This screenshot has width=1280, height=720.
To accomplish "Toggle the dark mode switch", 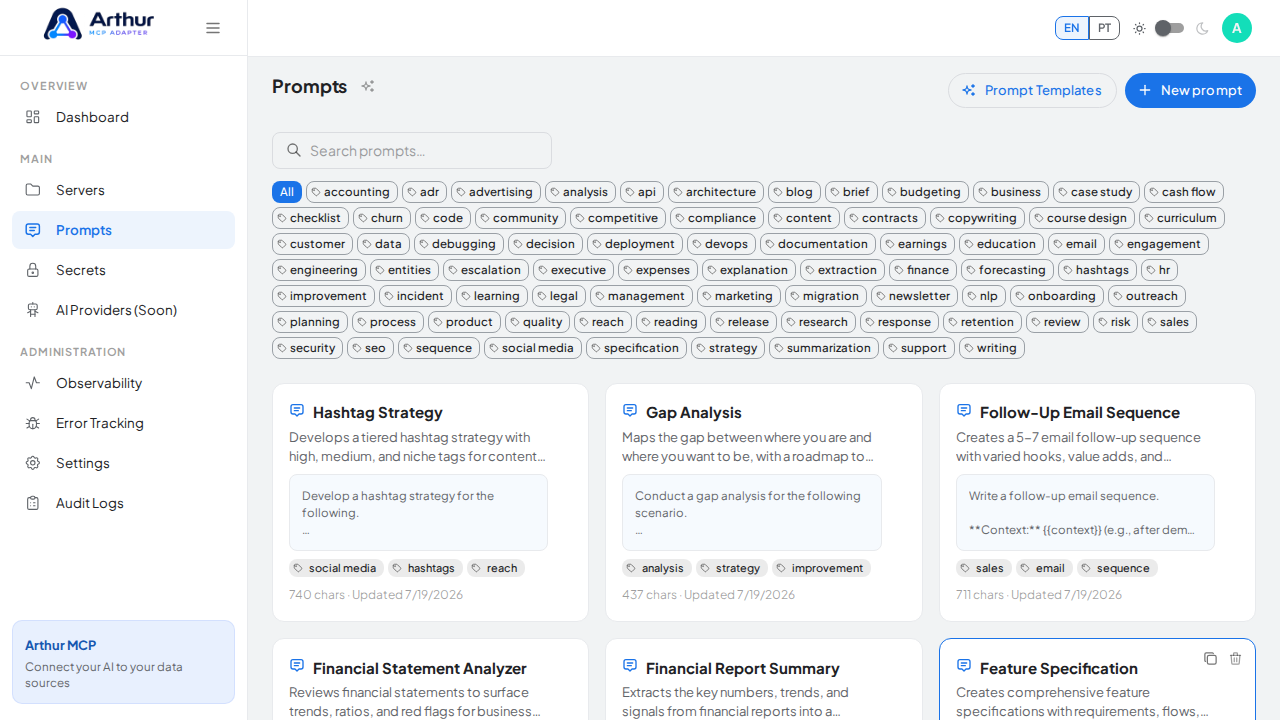I will [1169, 28].
